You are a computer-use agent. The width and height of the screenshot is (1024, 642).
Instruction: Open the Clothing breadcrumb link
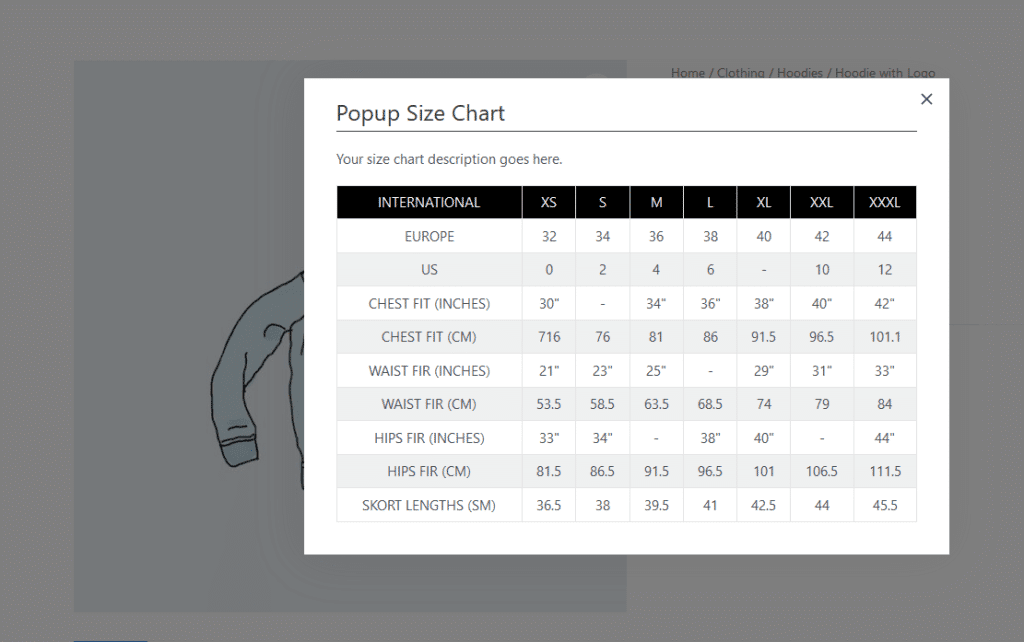pyautogui.click(x=740, y=73)
